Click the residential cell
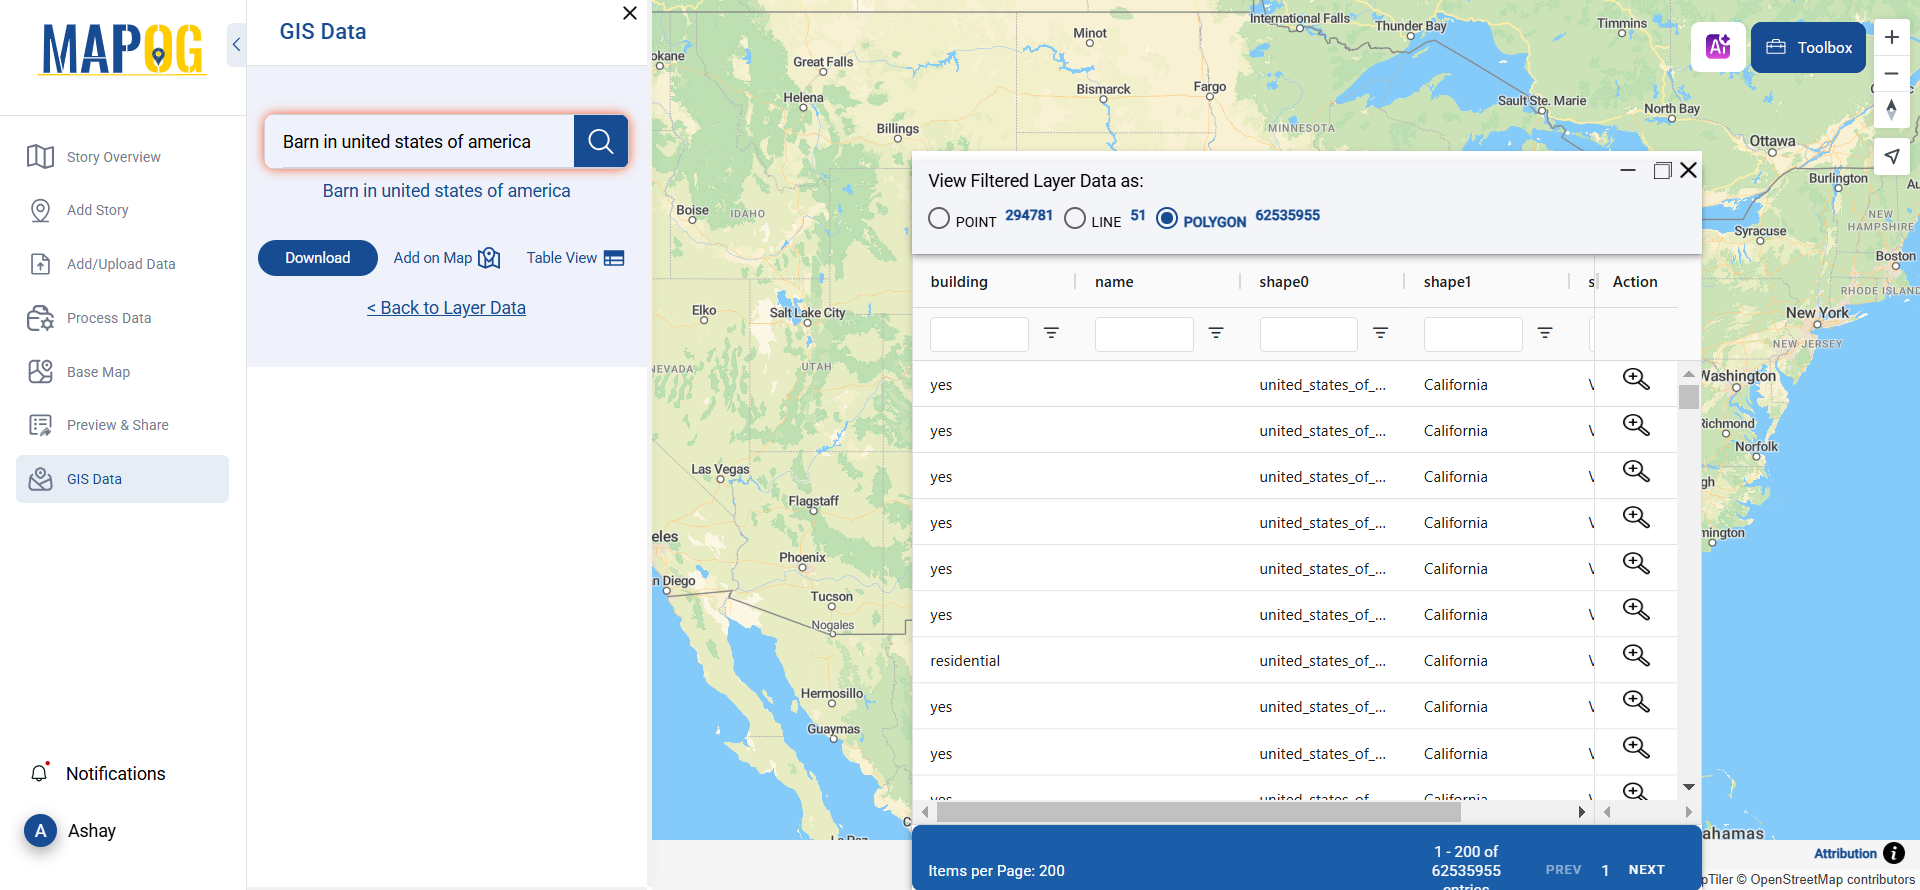1920x890 pixels. (x=965, y=661)
